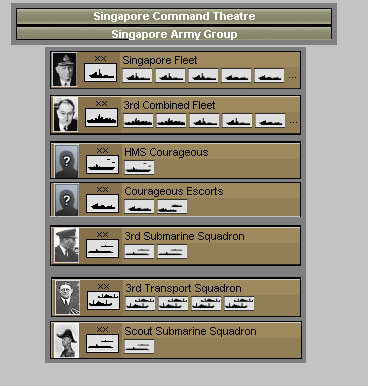Select first ship icon in Singapore Fleet
368x386 pixels.
(137, 76)
